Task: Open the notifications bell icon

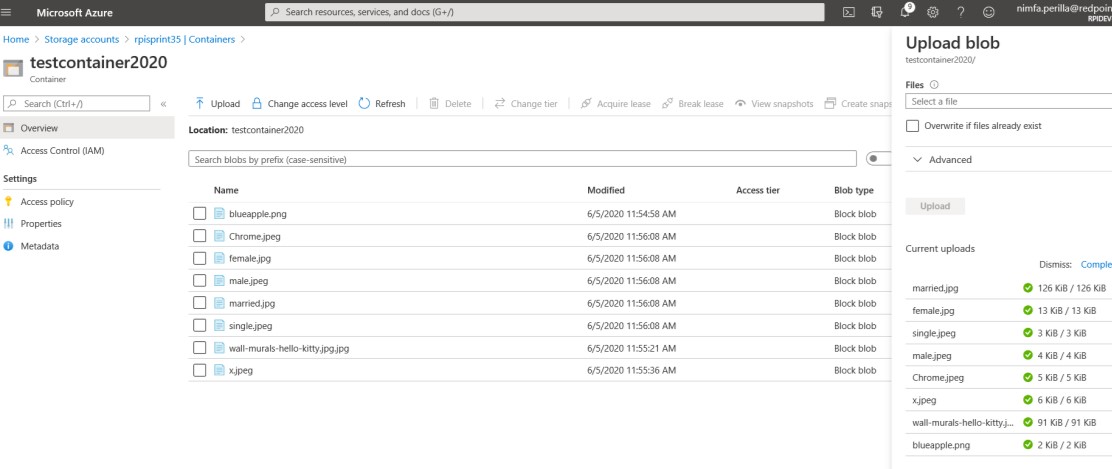Action: pyautogui.click(x=905, y=12)
